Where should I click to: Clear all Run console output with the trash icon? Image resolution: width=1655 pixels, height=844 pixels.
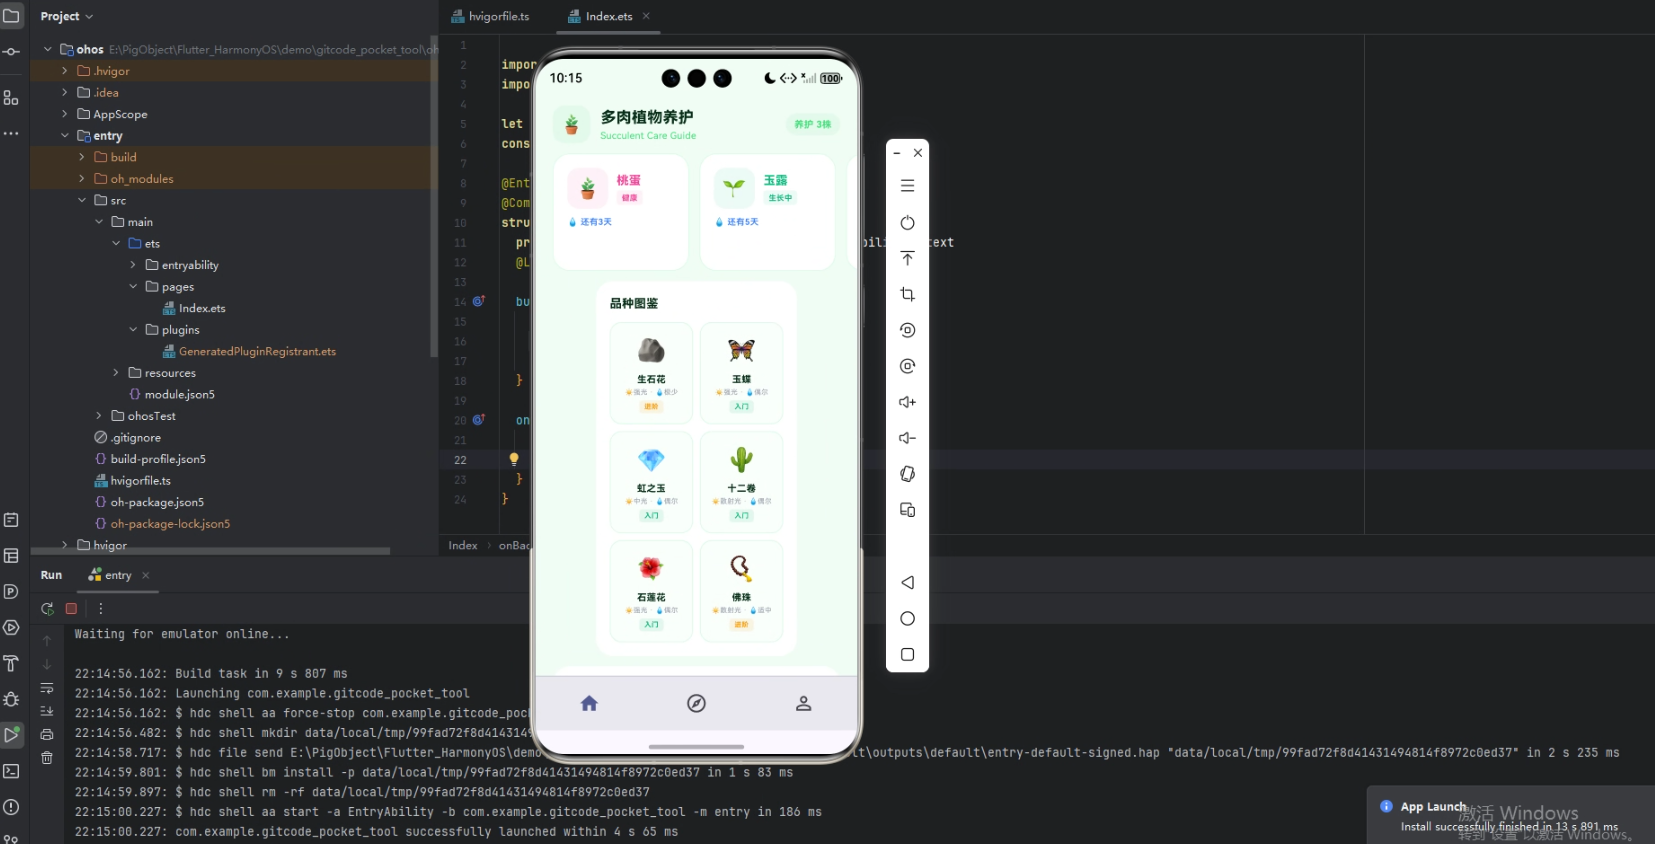pos(47,758)
